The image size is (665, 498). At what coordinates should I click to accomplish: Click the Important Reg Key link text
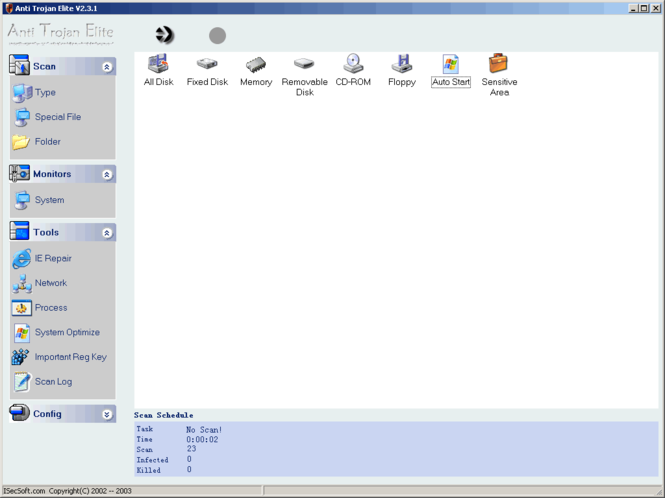[x=71, y=357]
